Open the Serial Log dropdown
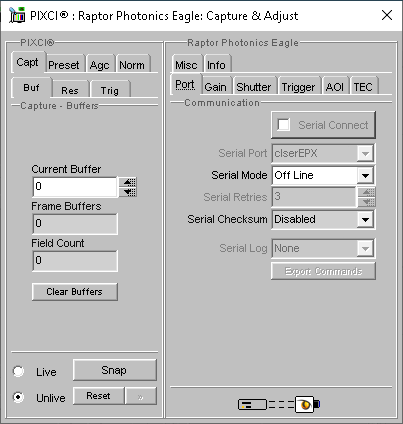This screenshot has width=403, height=424. click(323, 248)
